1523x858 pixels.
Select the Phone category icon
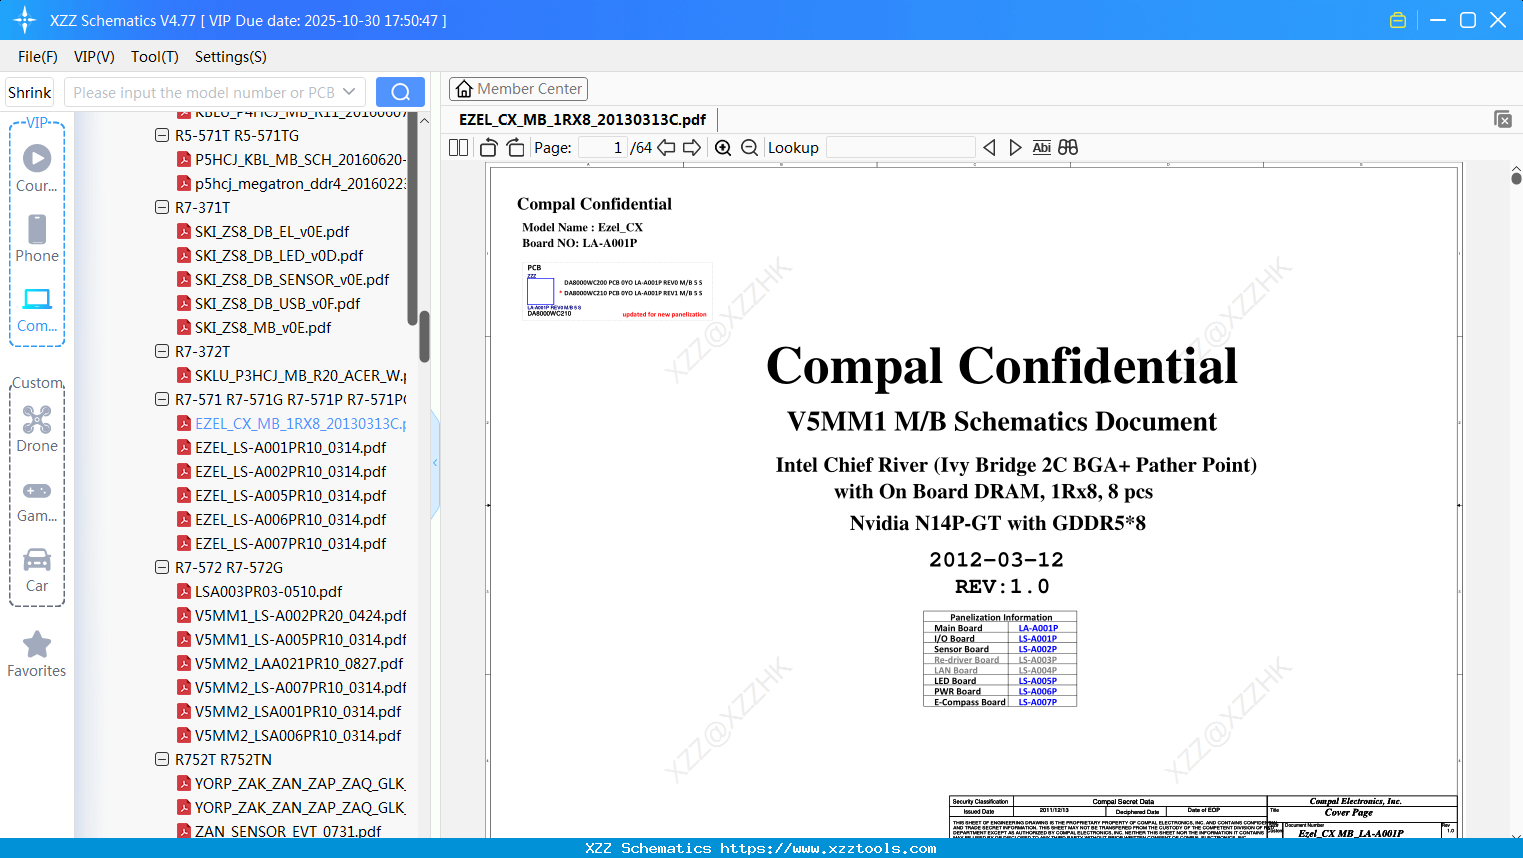point(37,239)
